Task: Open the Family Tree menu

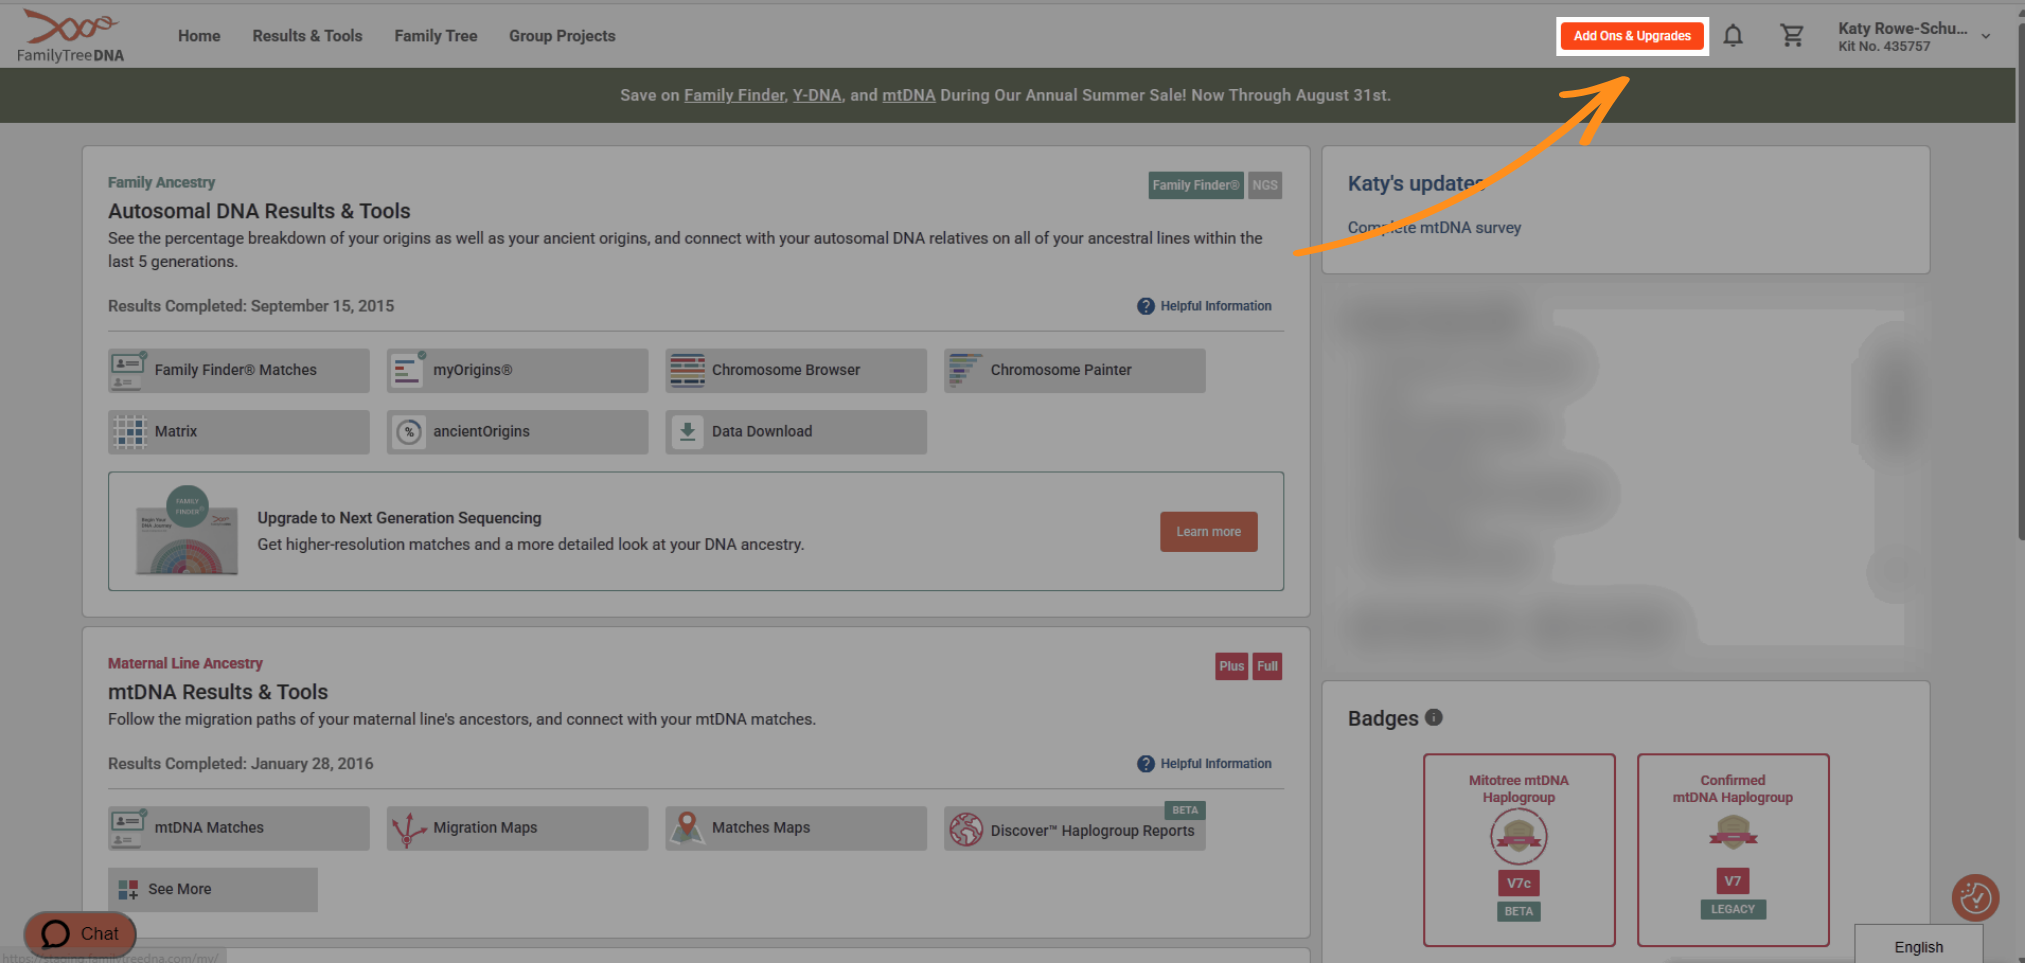Action: point(436,36)
